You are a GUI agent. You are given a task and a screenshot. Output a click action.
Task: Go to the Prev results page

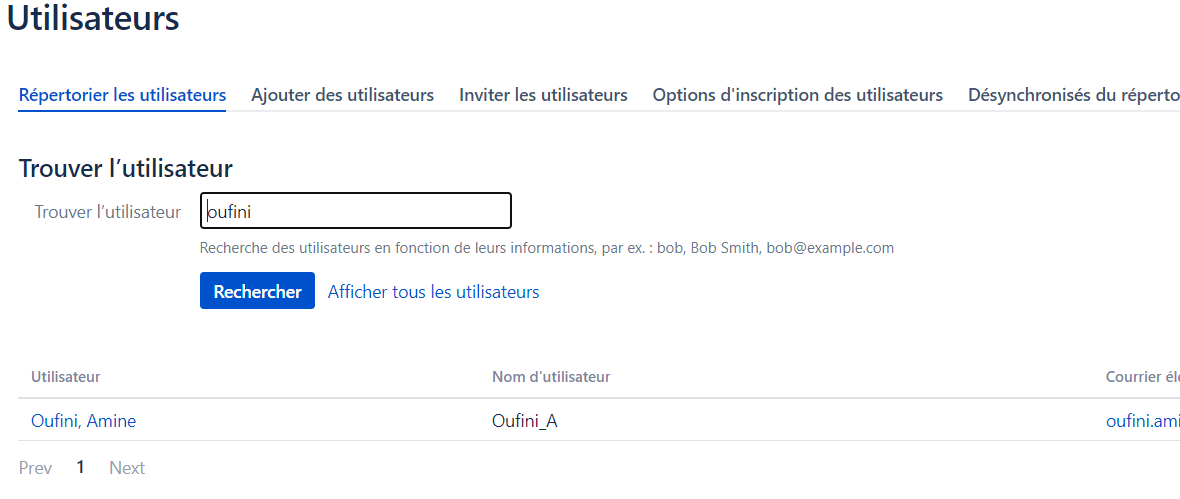(35, 468)
